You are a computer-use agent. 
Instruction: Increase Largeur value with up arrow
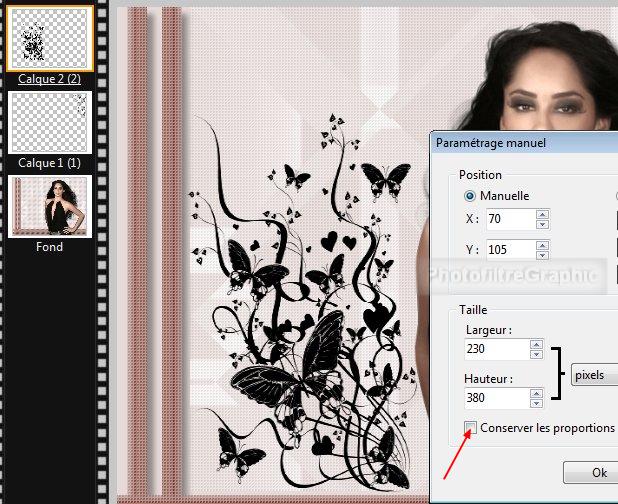536,344
